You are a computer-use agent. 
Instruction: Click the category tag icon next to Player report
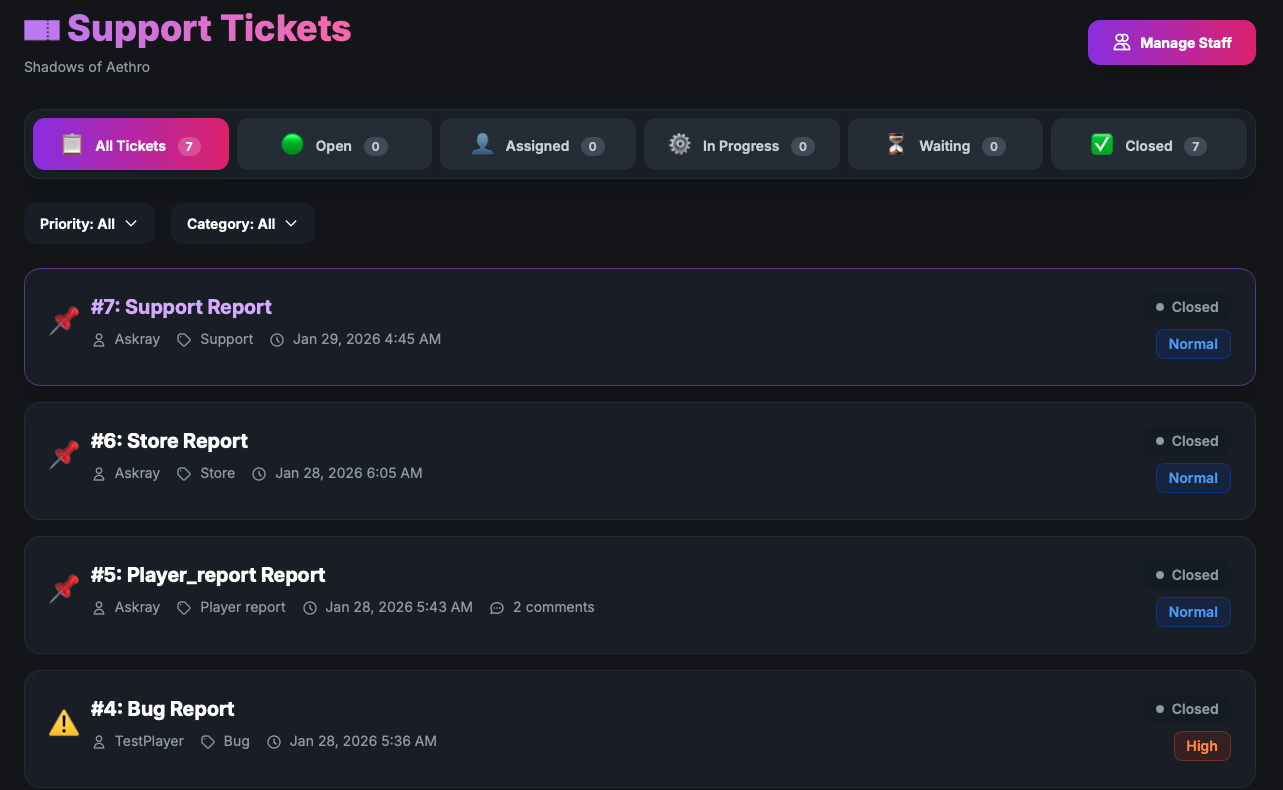point(183,607)
